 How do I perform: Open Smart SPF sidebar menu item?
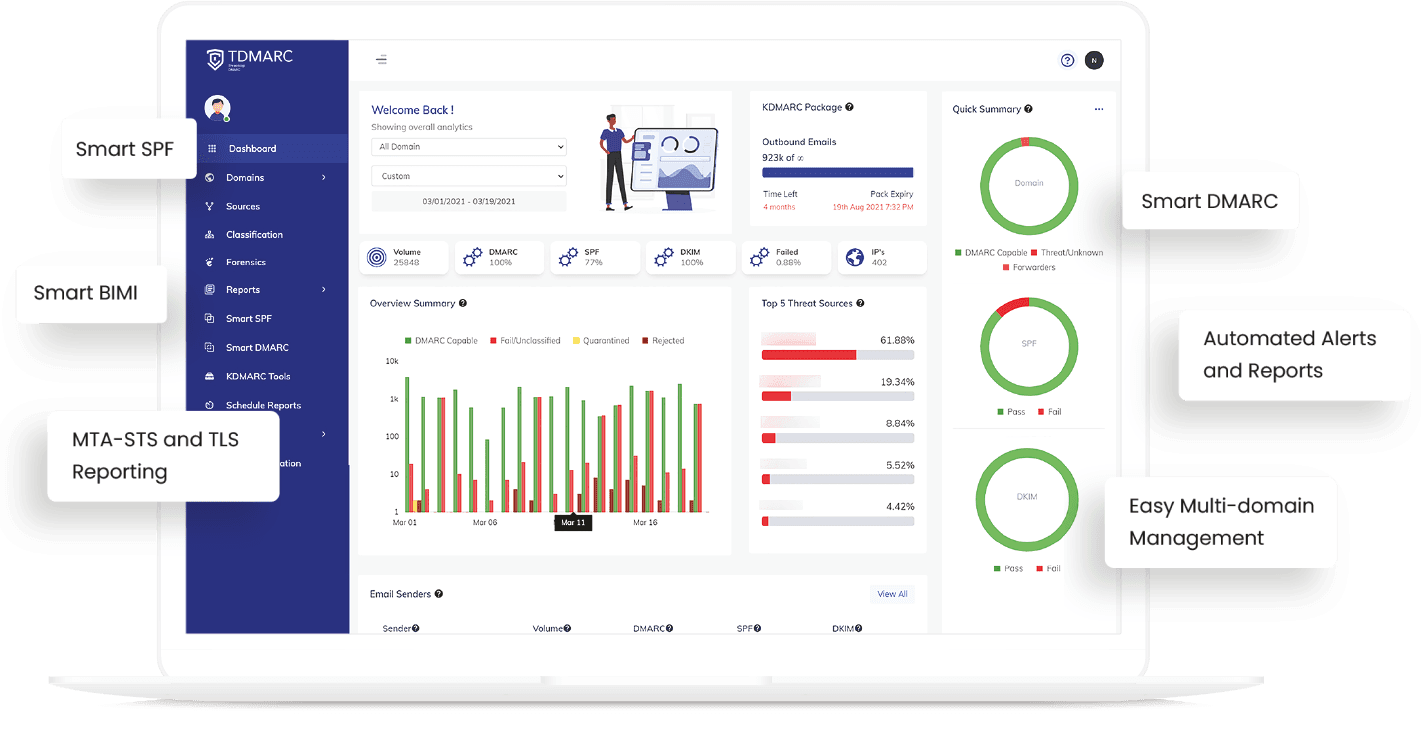[x=249, y=318]
